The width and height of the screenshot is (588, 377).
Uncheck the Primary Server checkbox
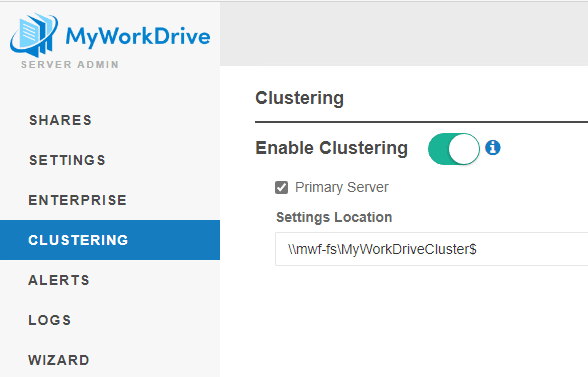[x=281, y=188]
